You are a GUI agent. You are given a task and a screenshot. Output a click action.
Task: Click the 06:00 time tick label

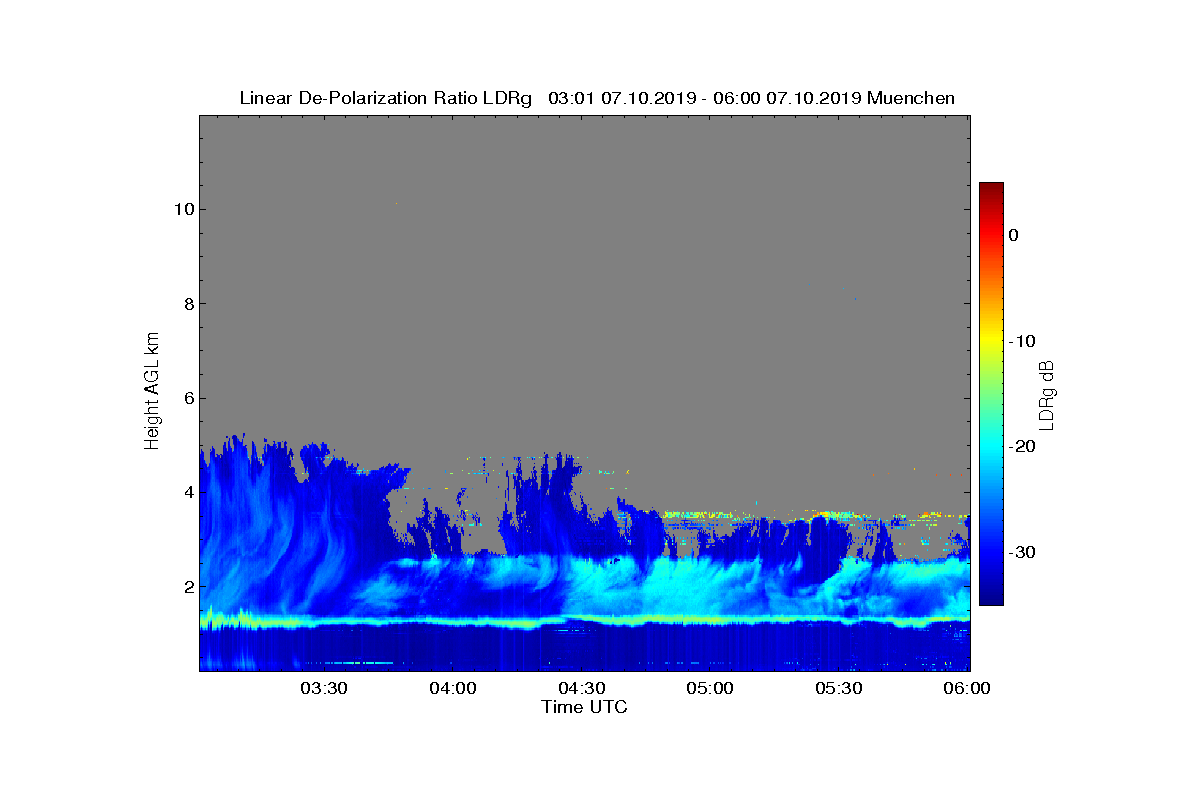coord(966,688)
